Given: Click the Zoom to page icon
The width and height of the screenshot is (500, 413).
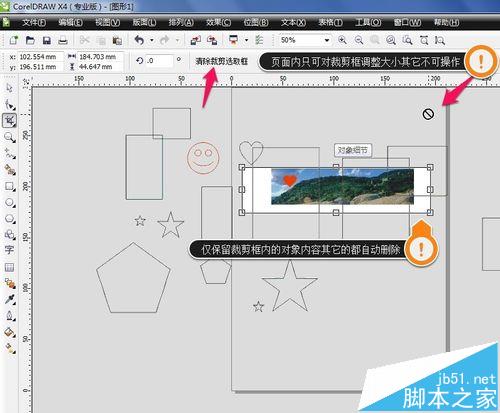Looking at the screenshot, I should click(407, 40).
